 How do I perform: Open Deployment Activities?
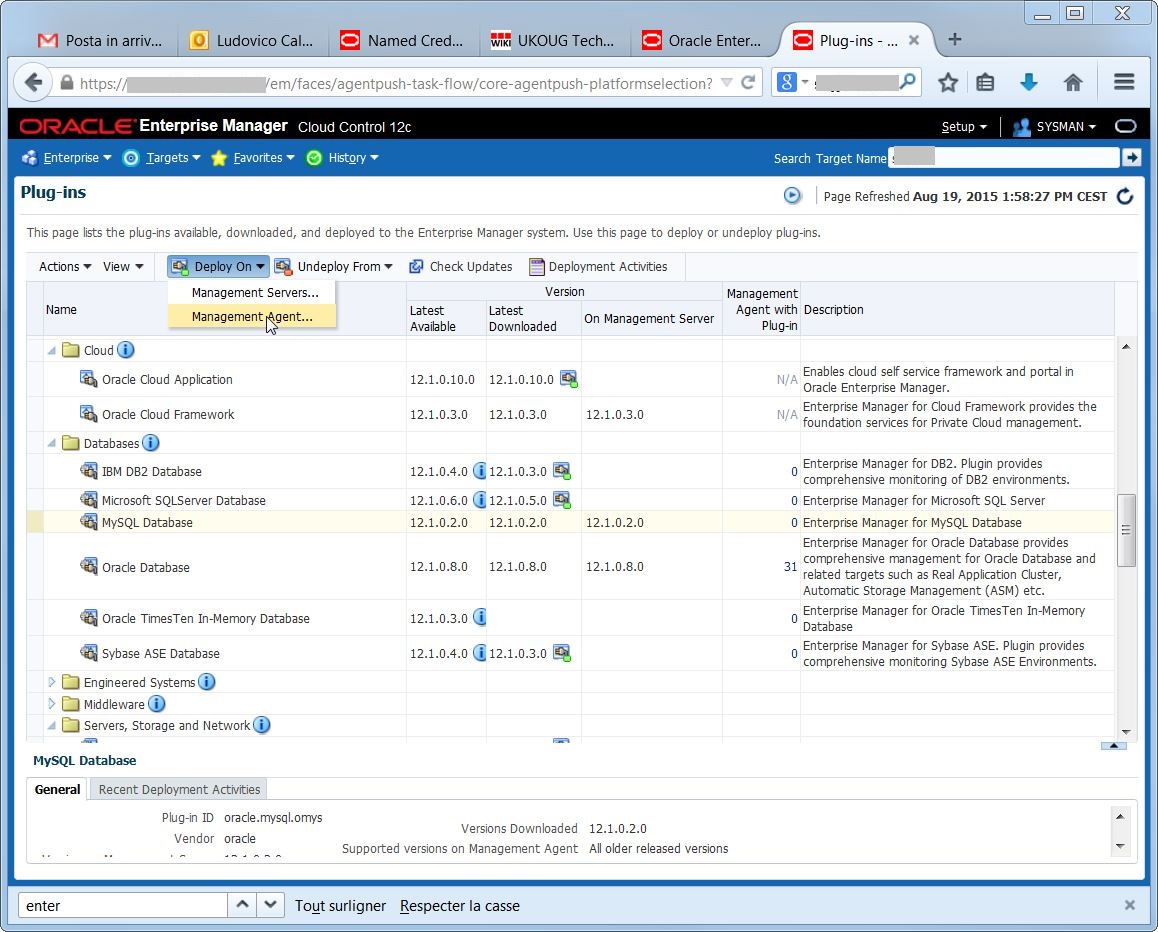tap(598, 267)
